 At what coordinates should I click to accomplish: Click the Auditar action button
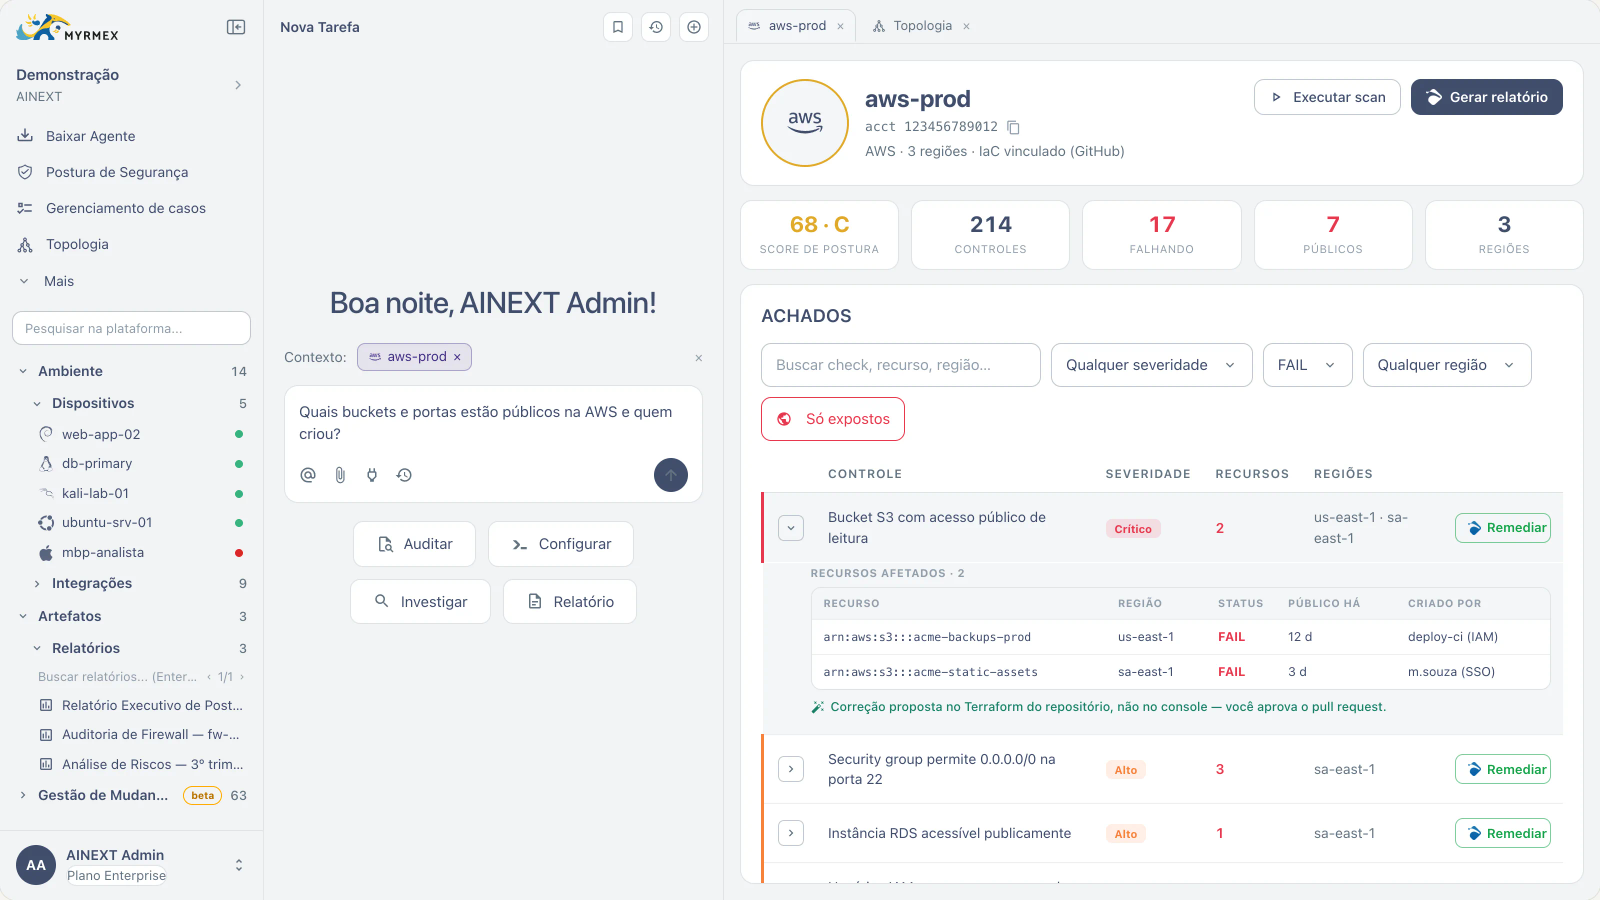[414, 544]
